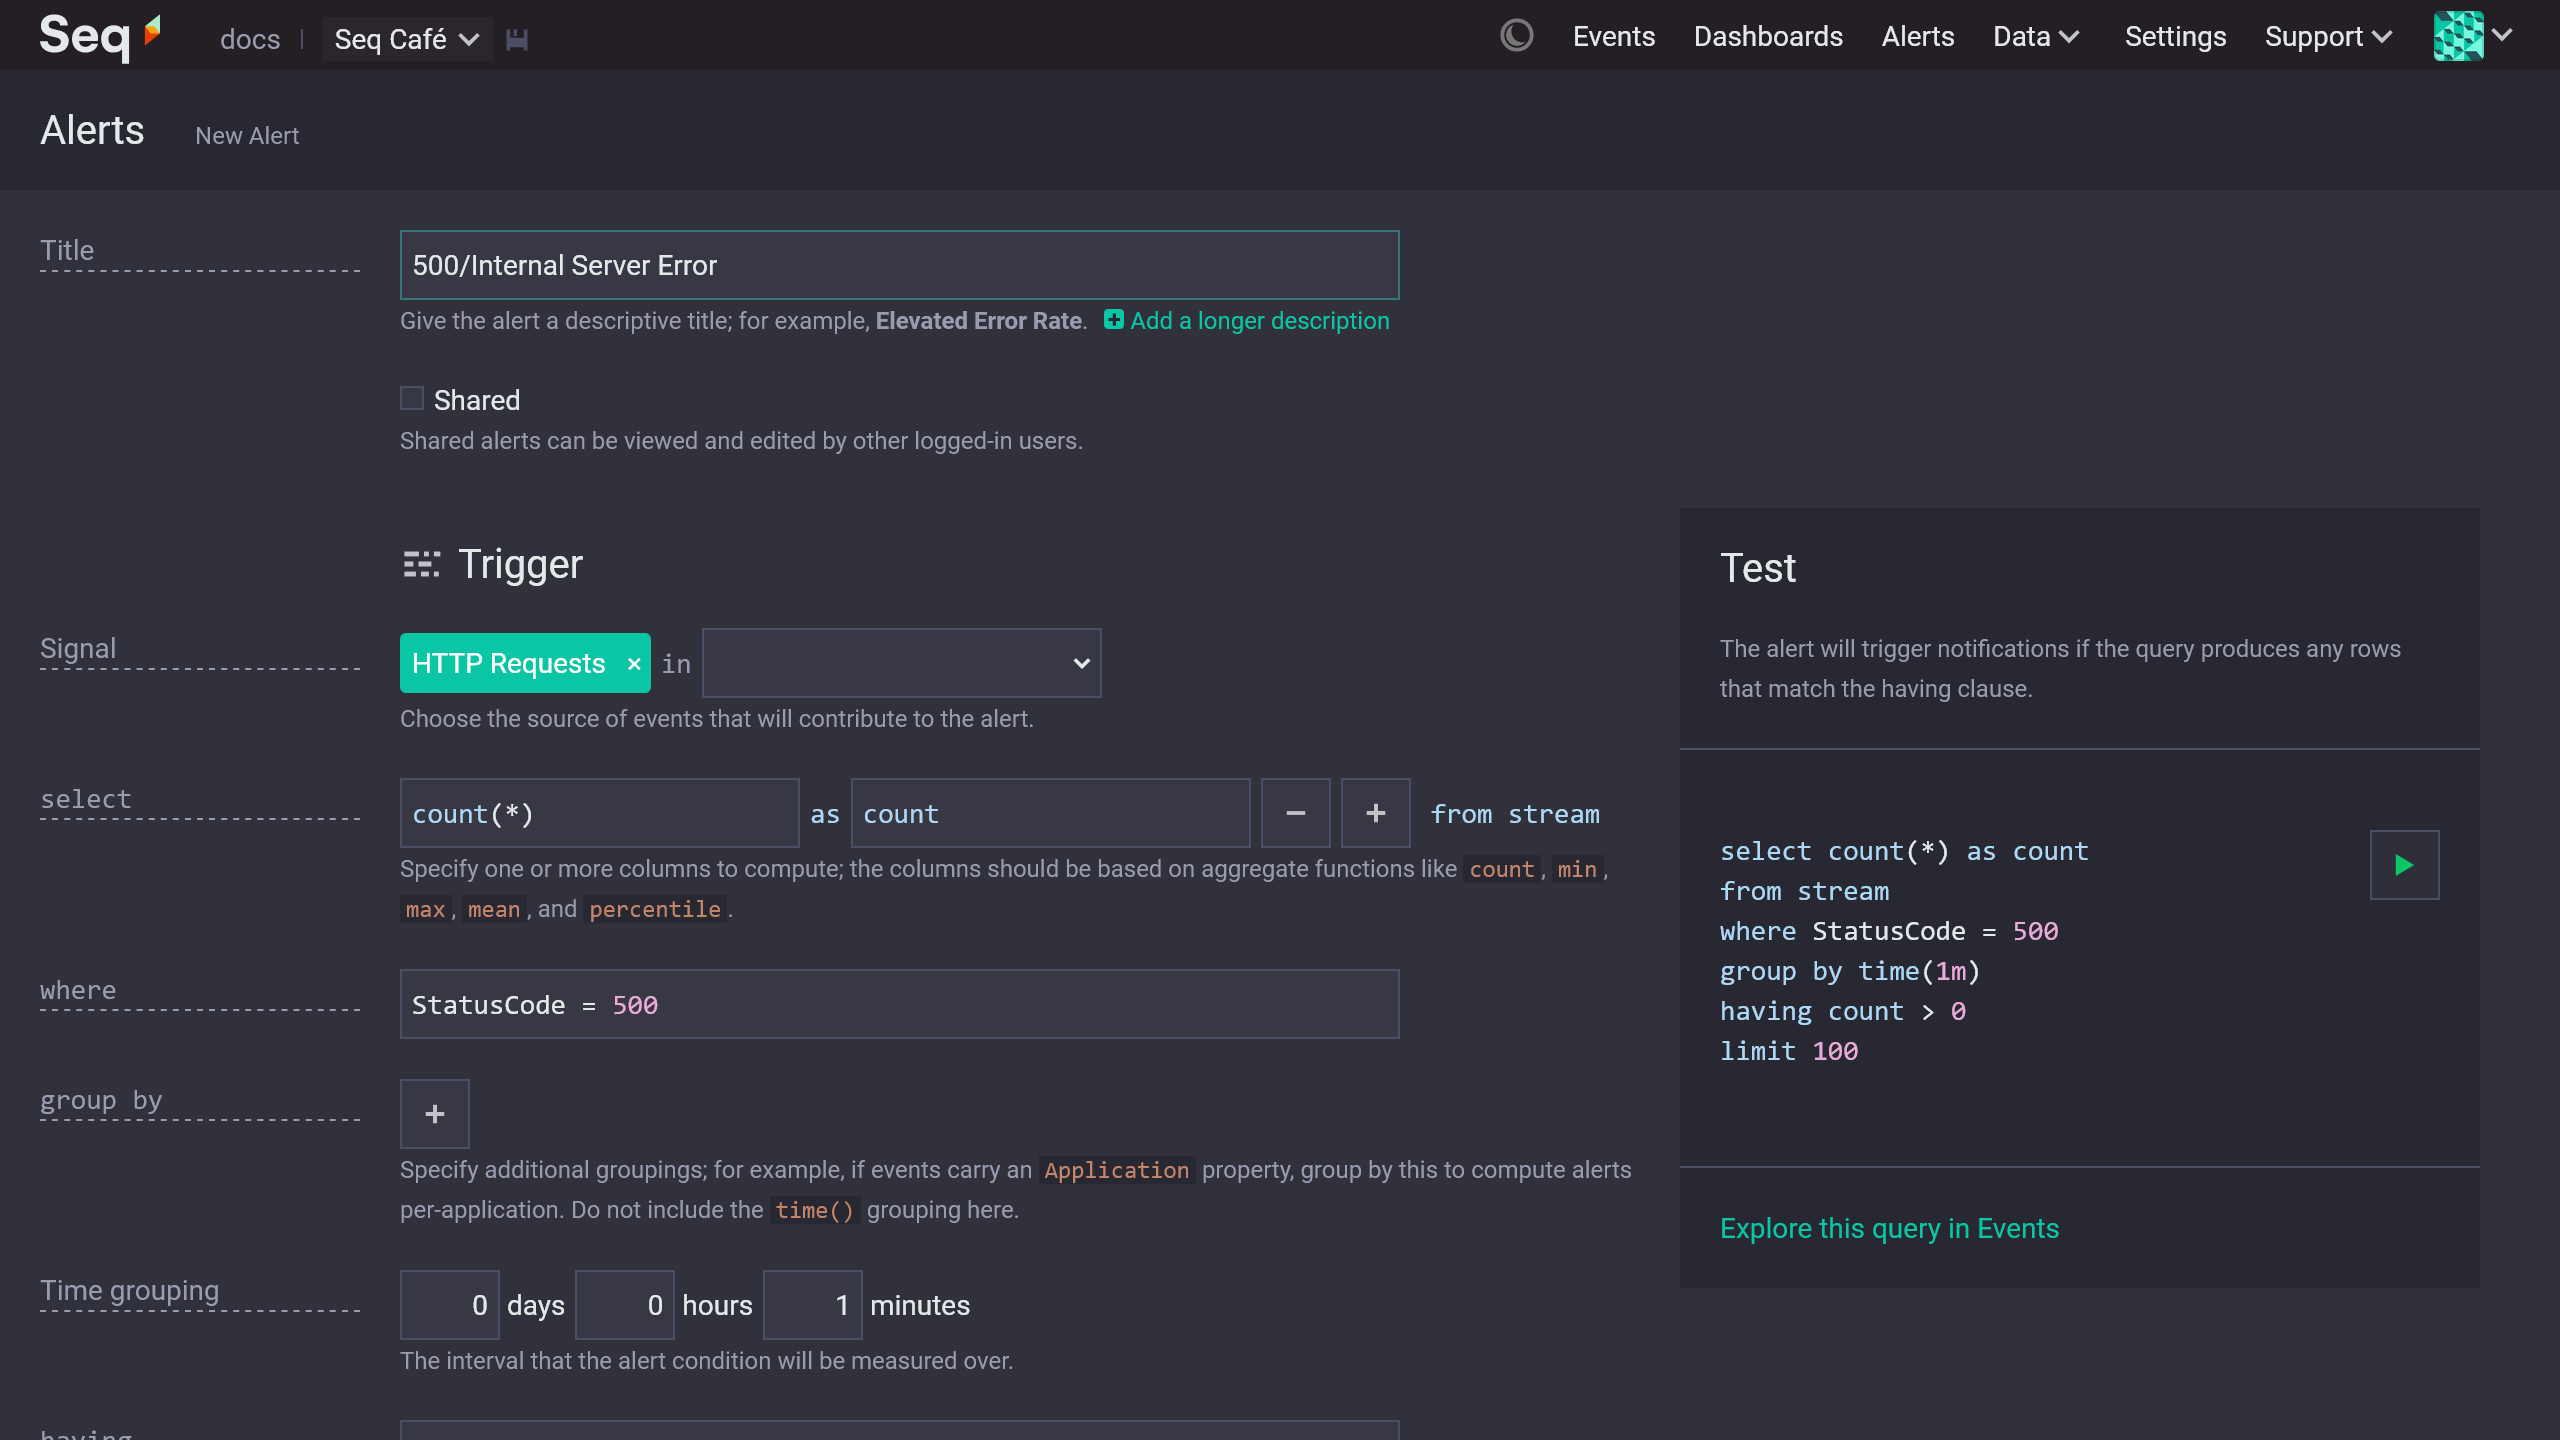Screen dimensions: 2560x1440
Task: Add a group by clause
Action: pyautogui.click(x=434, y=1114)
